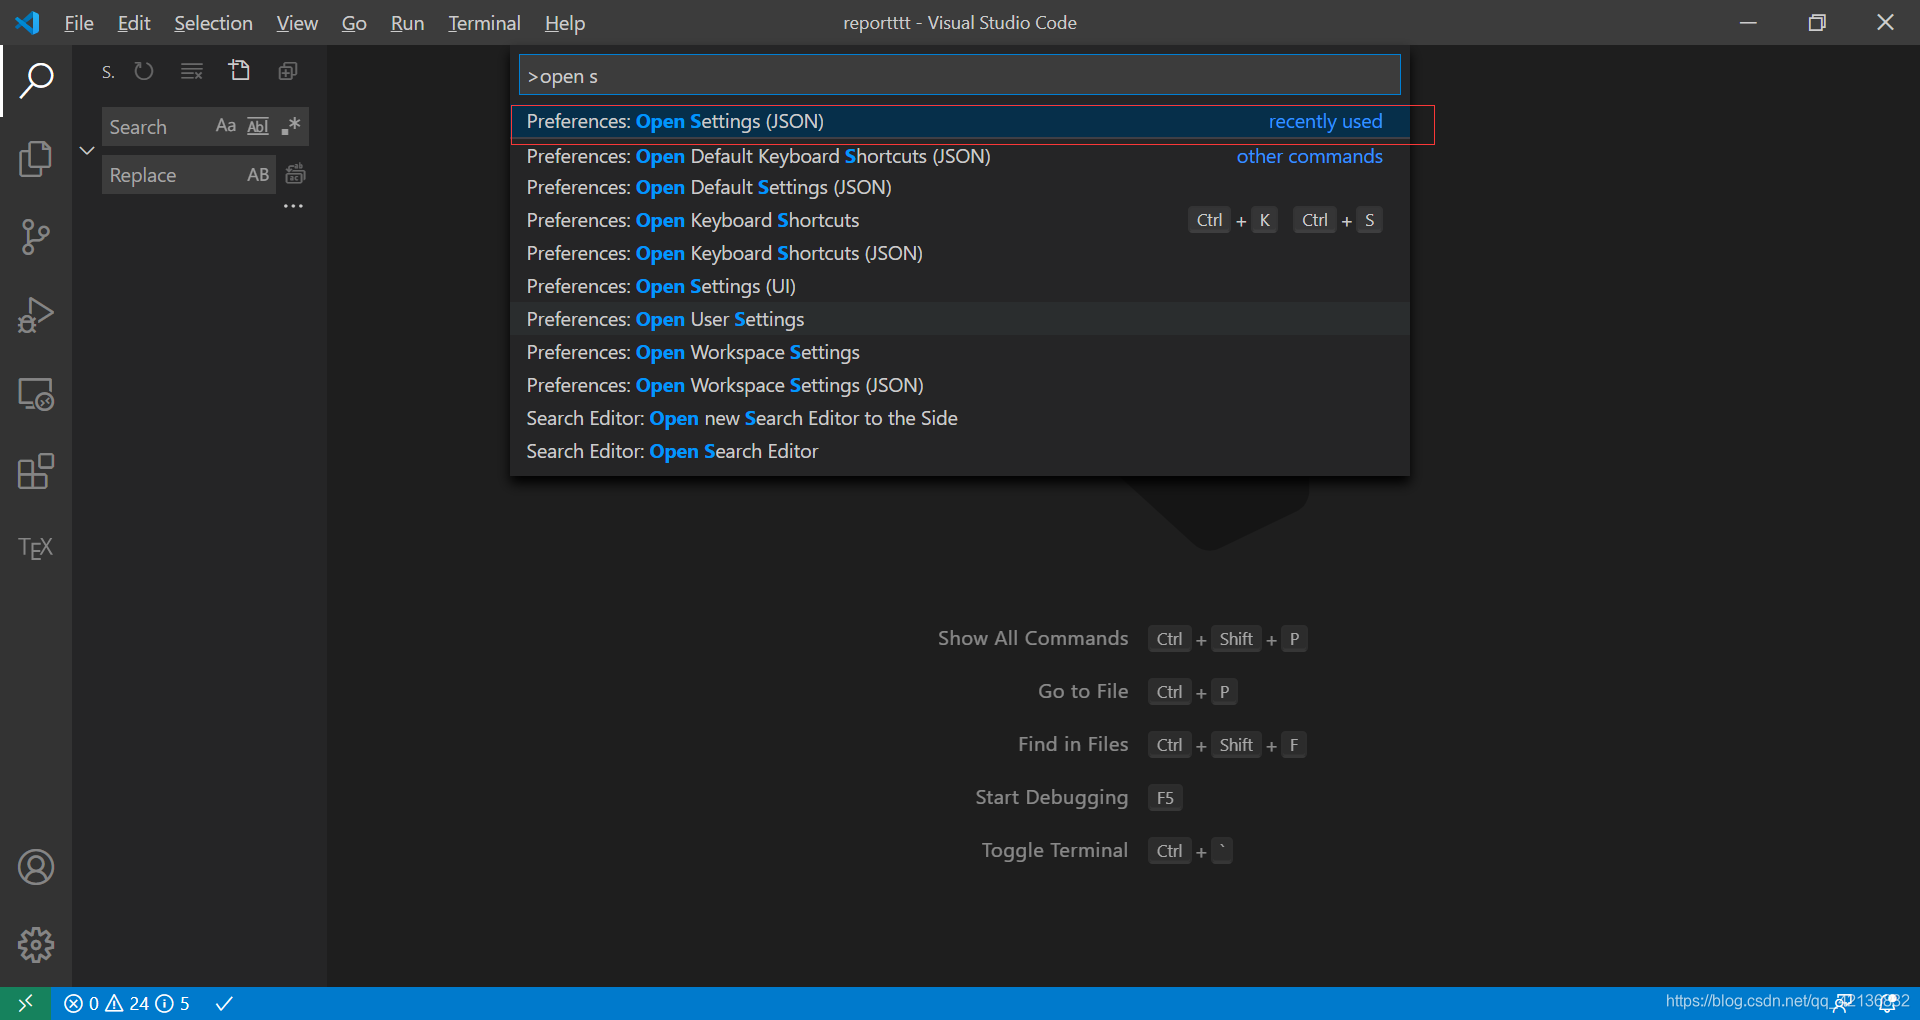Click the Expand All results icon

(x=288, y=71)
